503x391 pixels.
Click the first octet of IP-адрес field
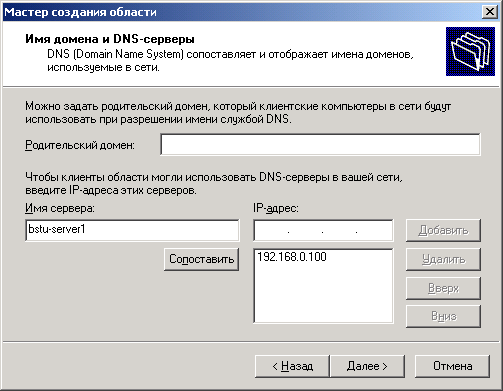click(x=272, y=231)
